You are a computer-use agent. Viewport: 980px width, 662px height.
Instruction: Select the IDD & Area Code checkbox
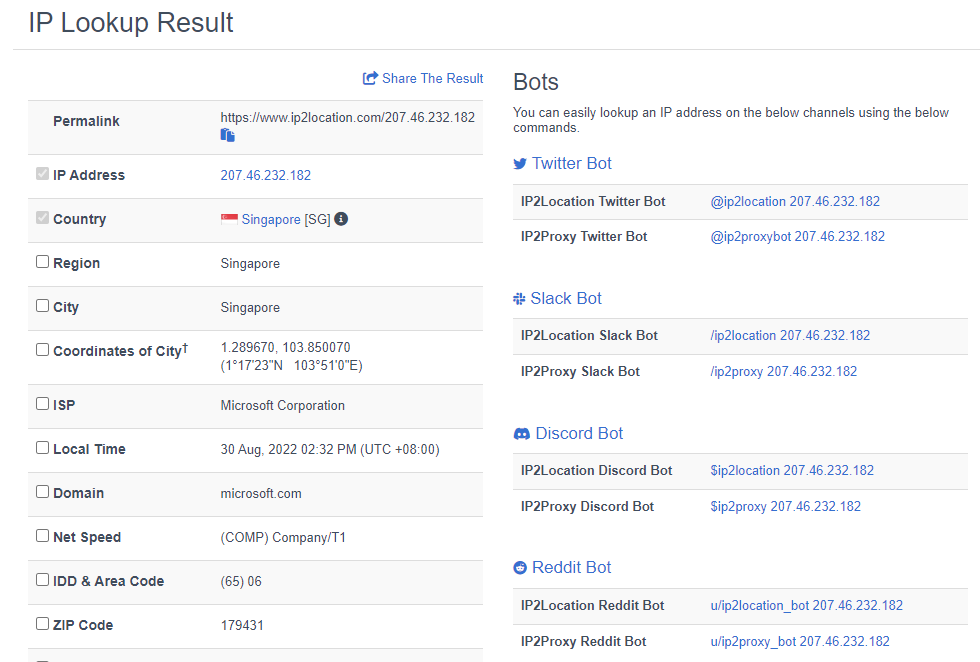pos(42,579)
